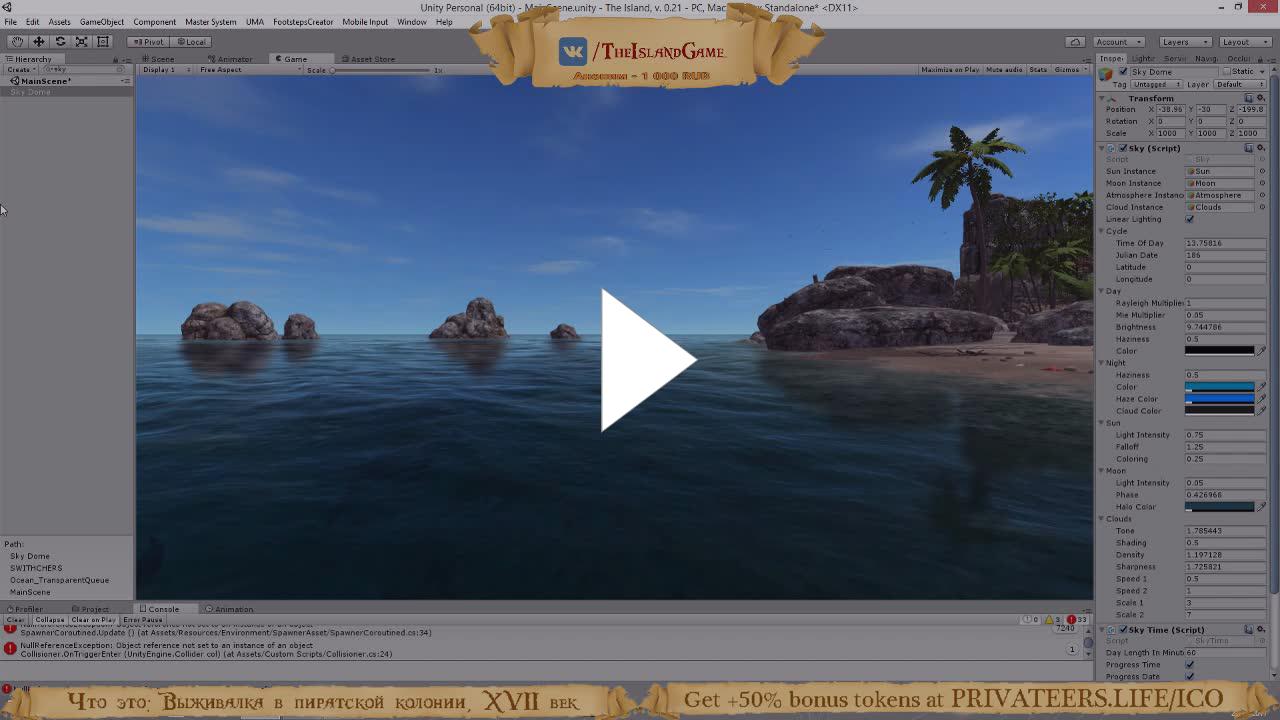Click the Cloud services icon
The height and width of the screenshot is (720, 1280).
pos(1074,42)
